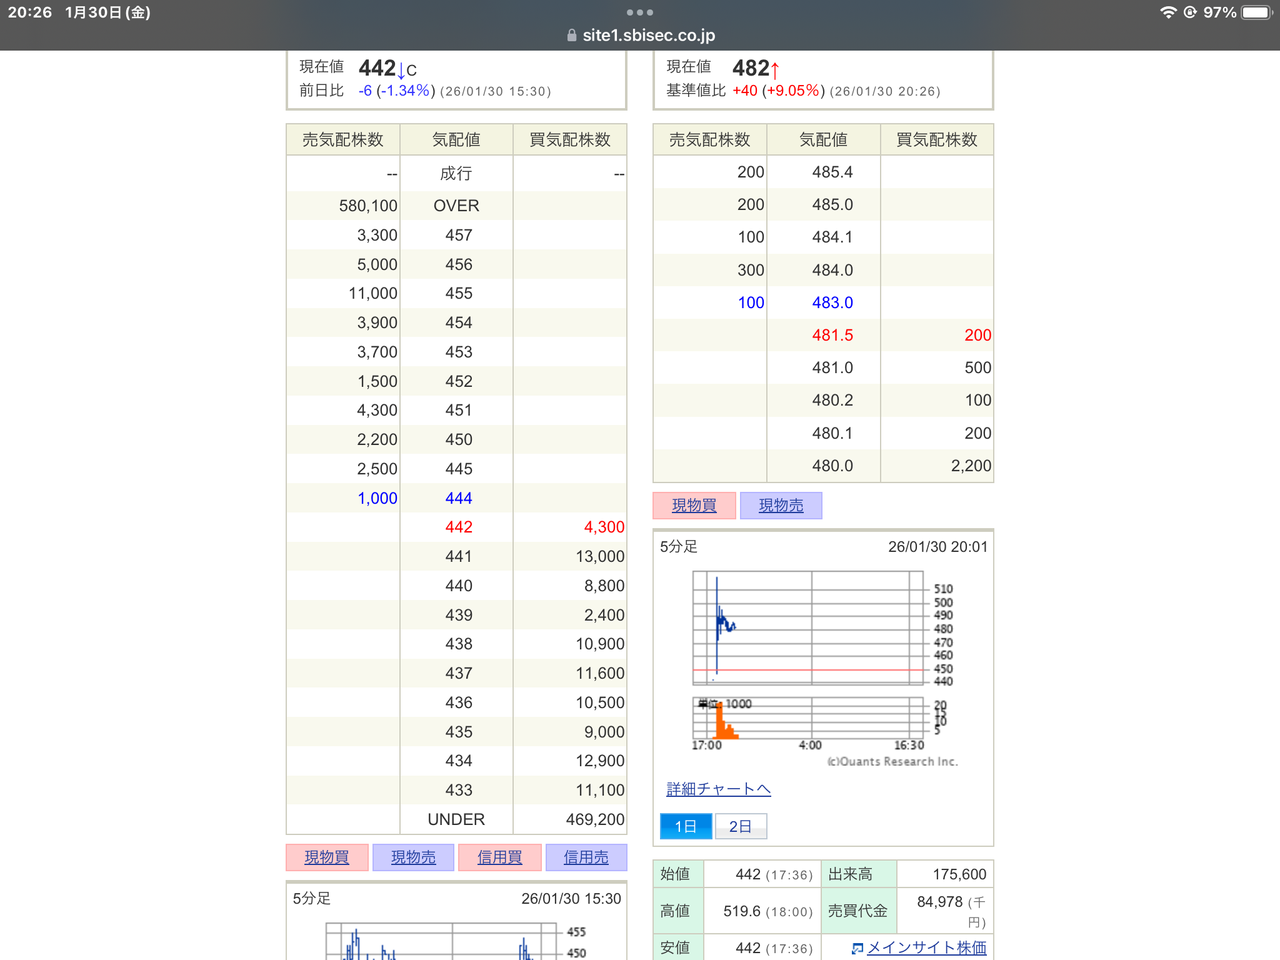Tap the lock icon in the address bar
This screenshot has width=1280, height=960.
coord(572,35)
